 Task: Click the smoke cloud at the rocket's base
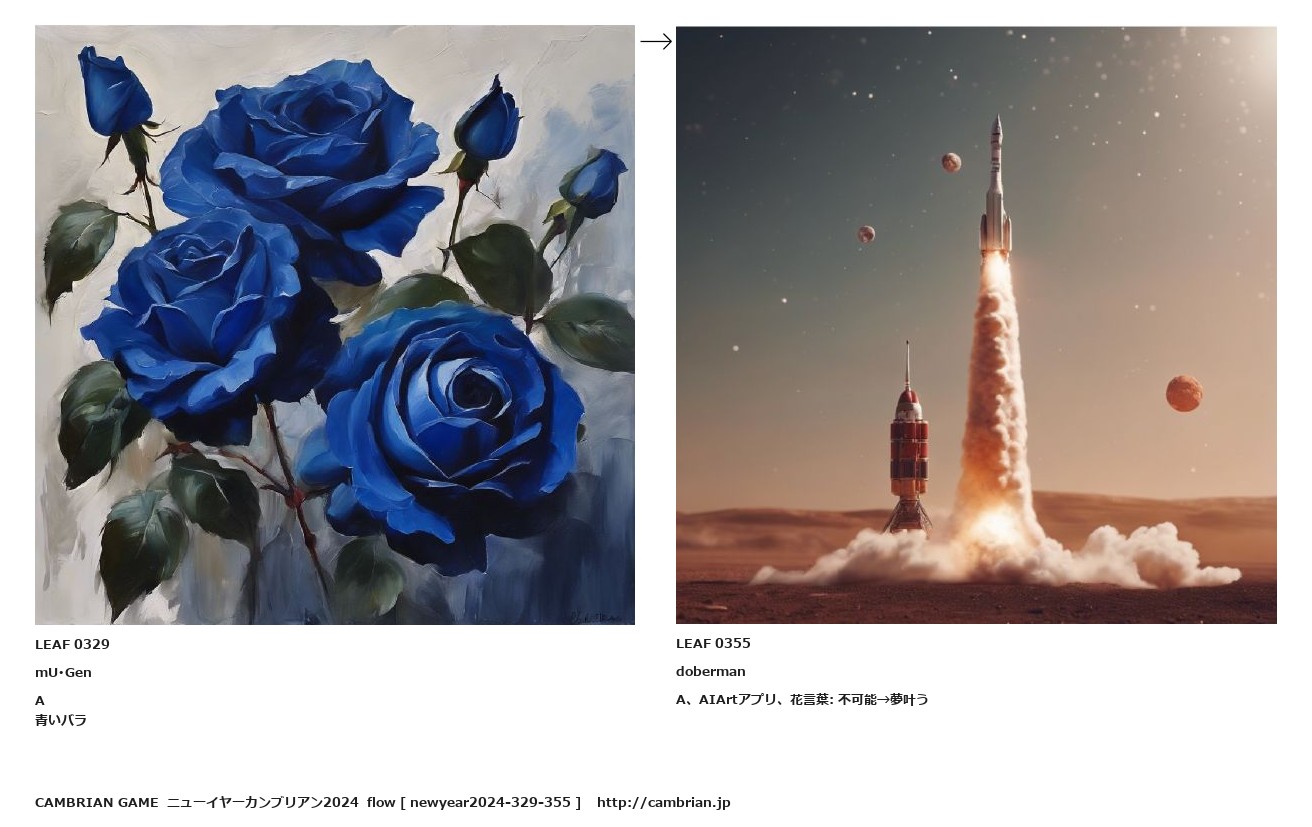point(995,555)
